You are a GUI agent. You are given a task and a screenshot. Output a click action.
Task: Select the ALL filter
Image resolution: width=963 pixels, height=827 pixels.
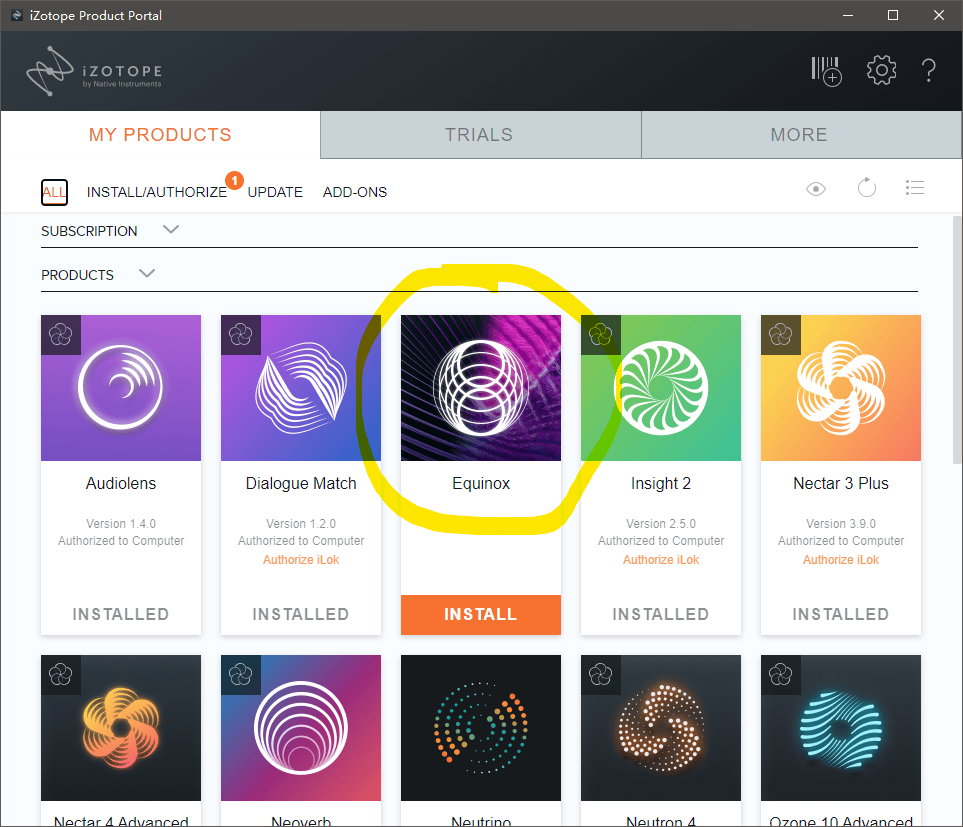point(54,192)
